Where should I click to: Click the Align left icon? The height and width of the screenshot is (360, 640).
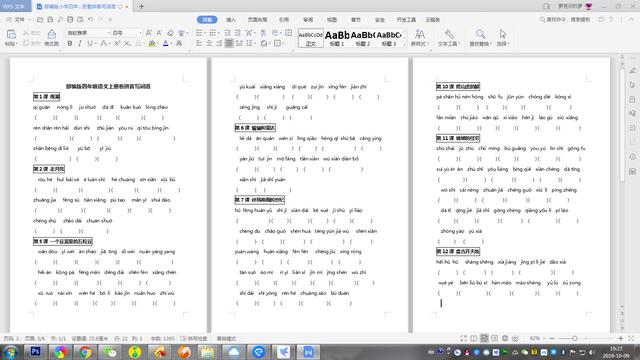tap(199, 43)
